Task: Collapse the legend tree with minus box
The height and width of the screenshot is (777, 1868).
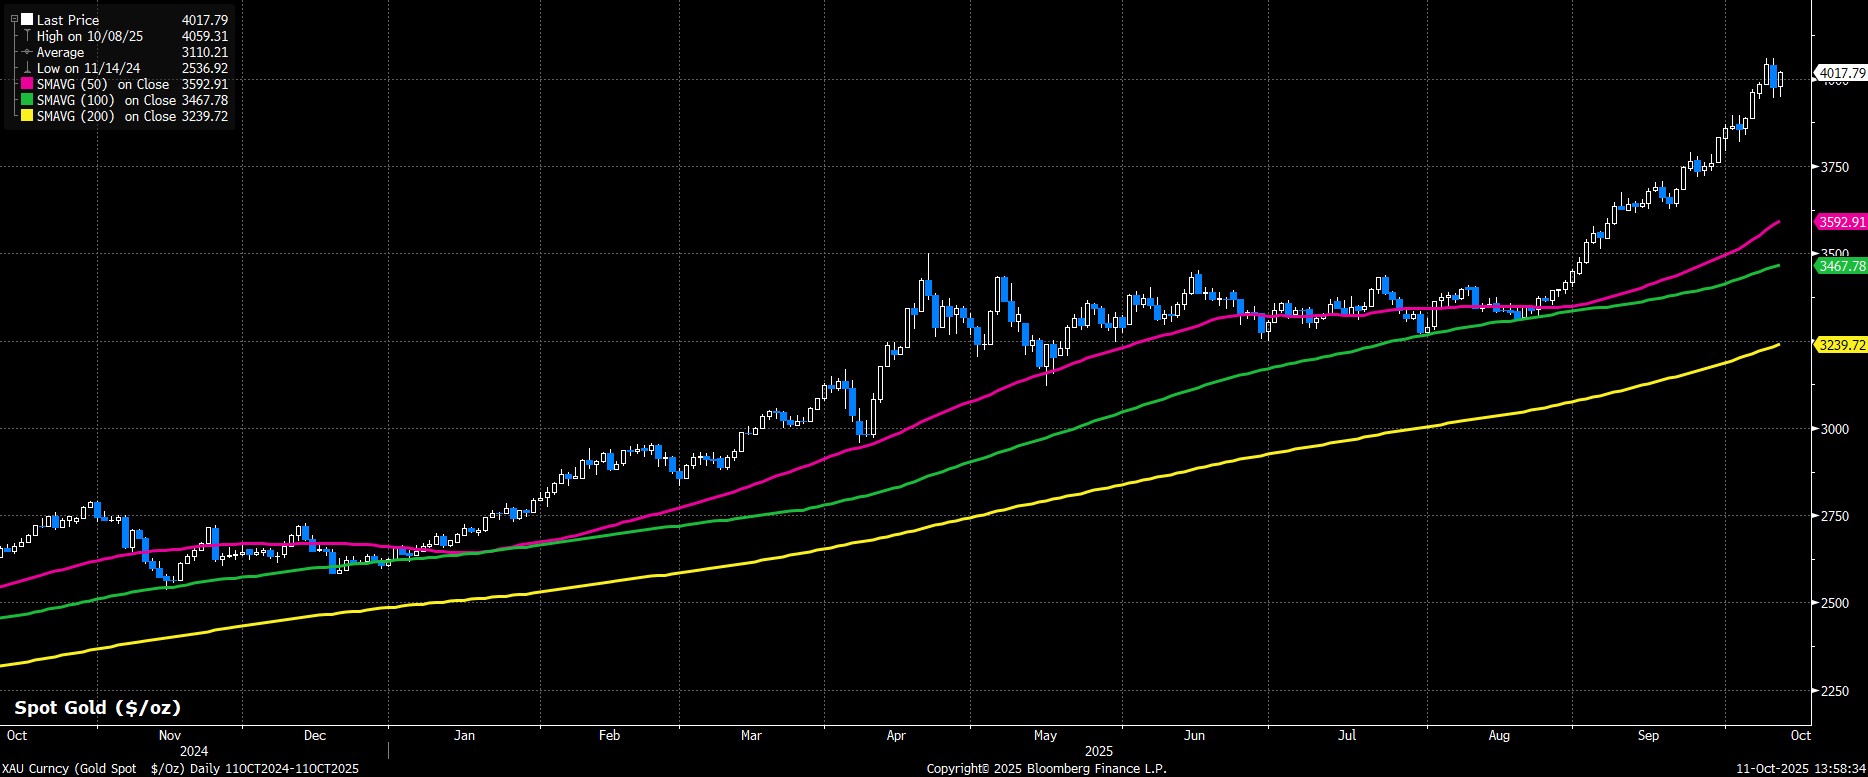Action: [14, 19]
